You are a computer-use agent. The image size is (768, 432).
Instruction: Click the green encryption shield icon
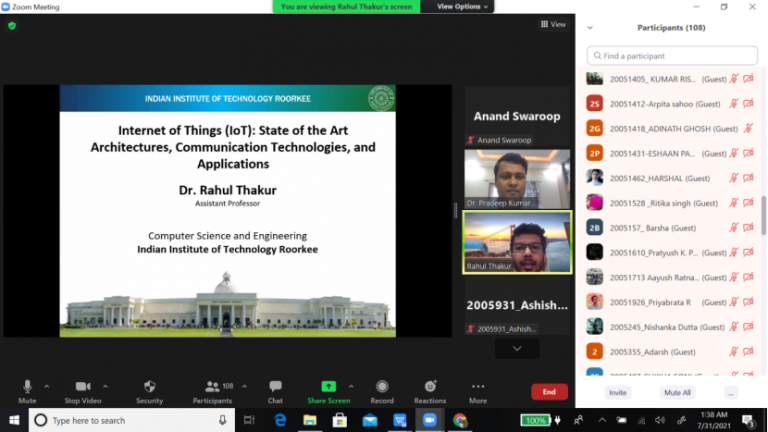pos(12,26)
